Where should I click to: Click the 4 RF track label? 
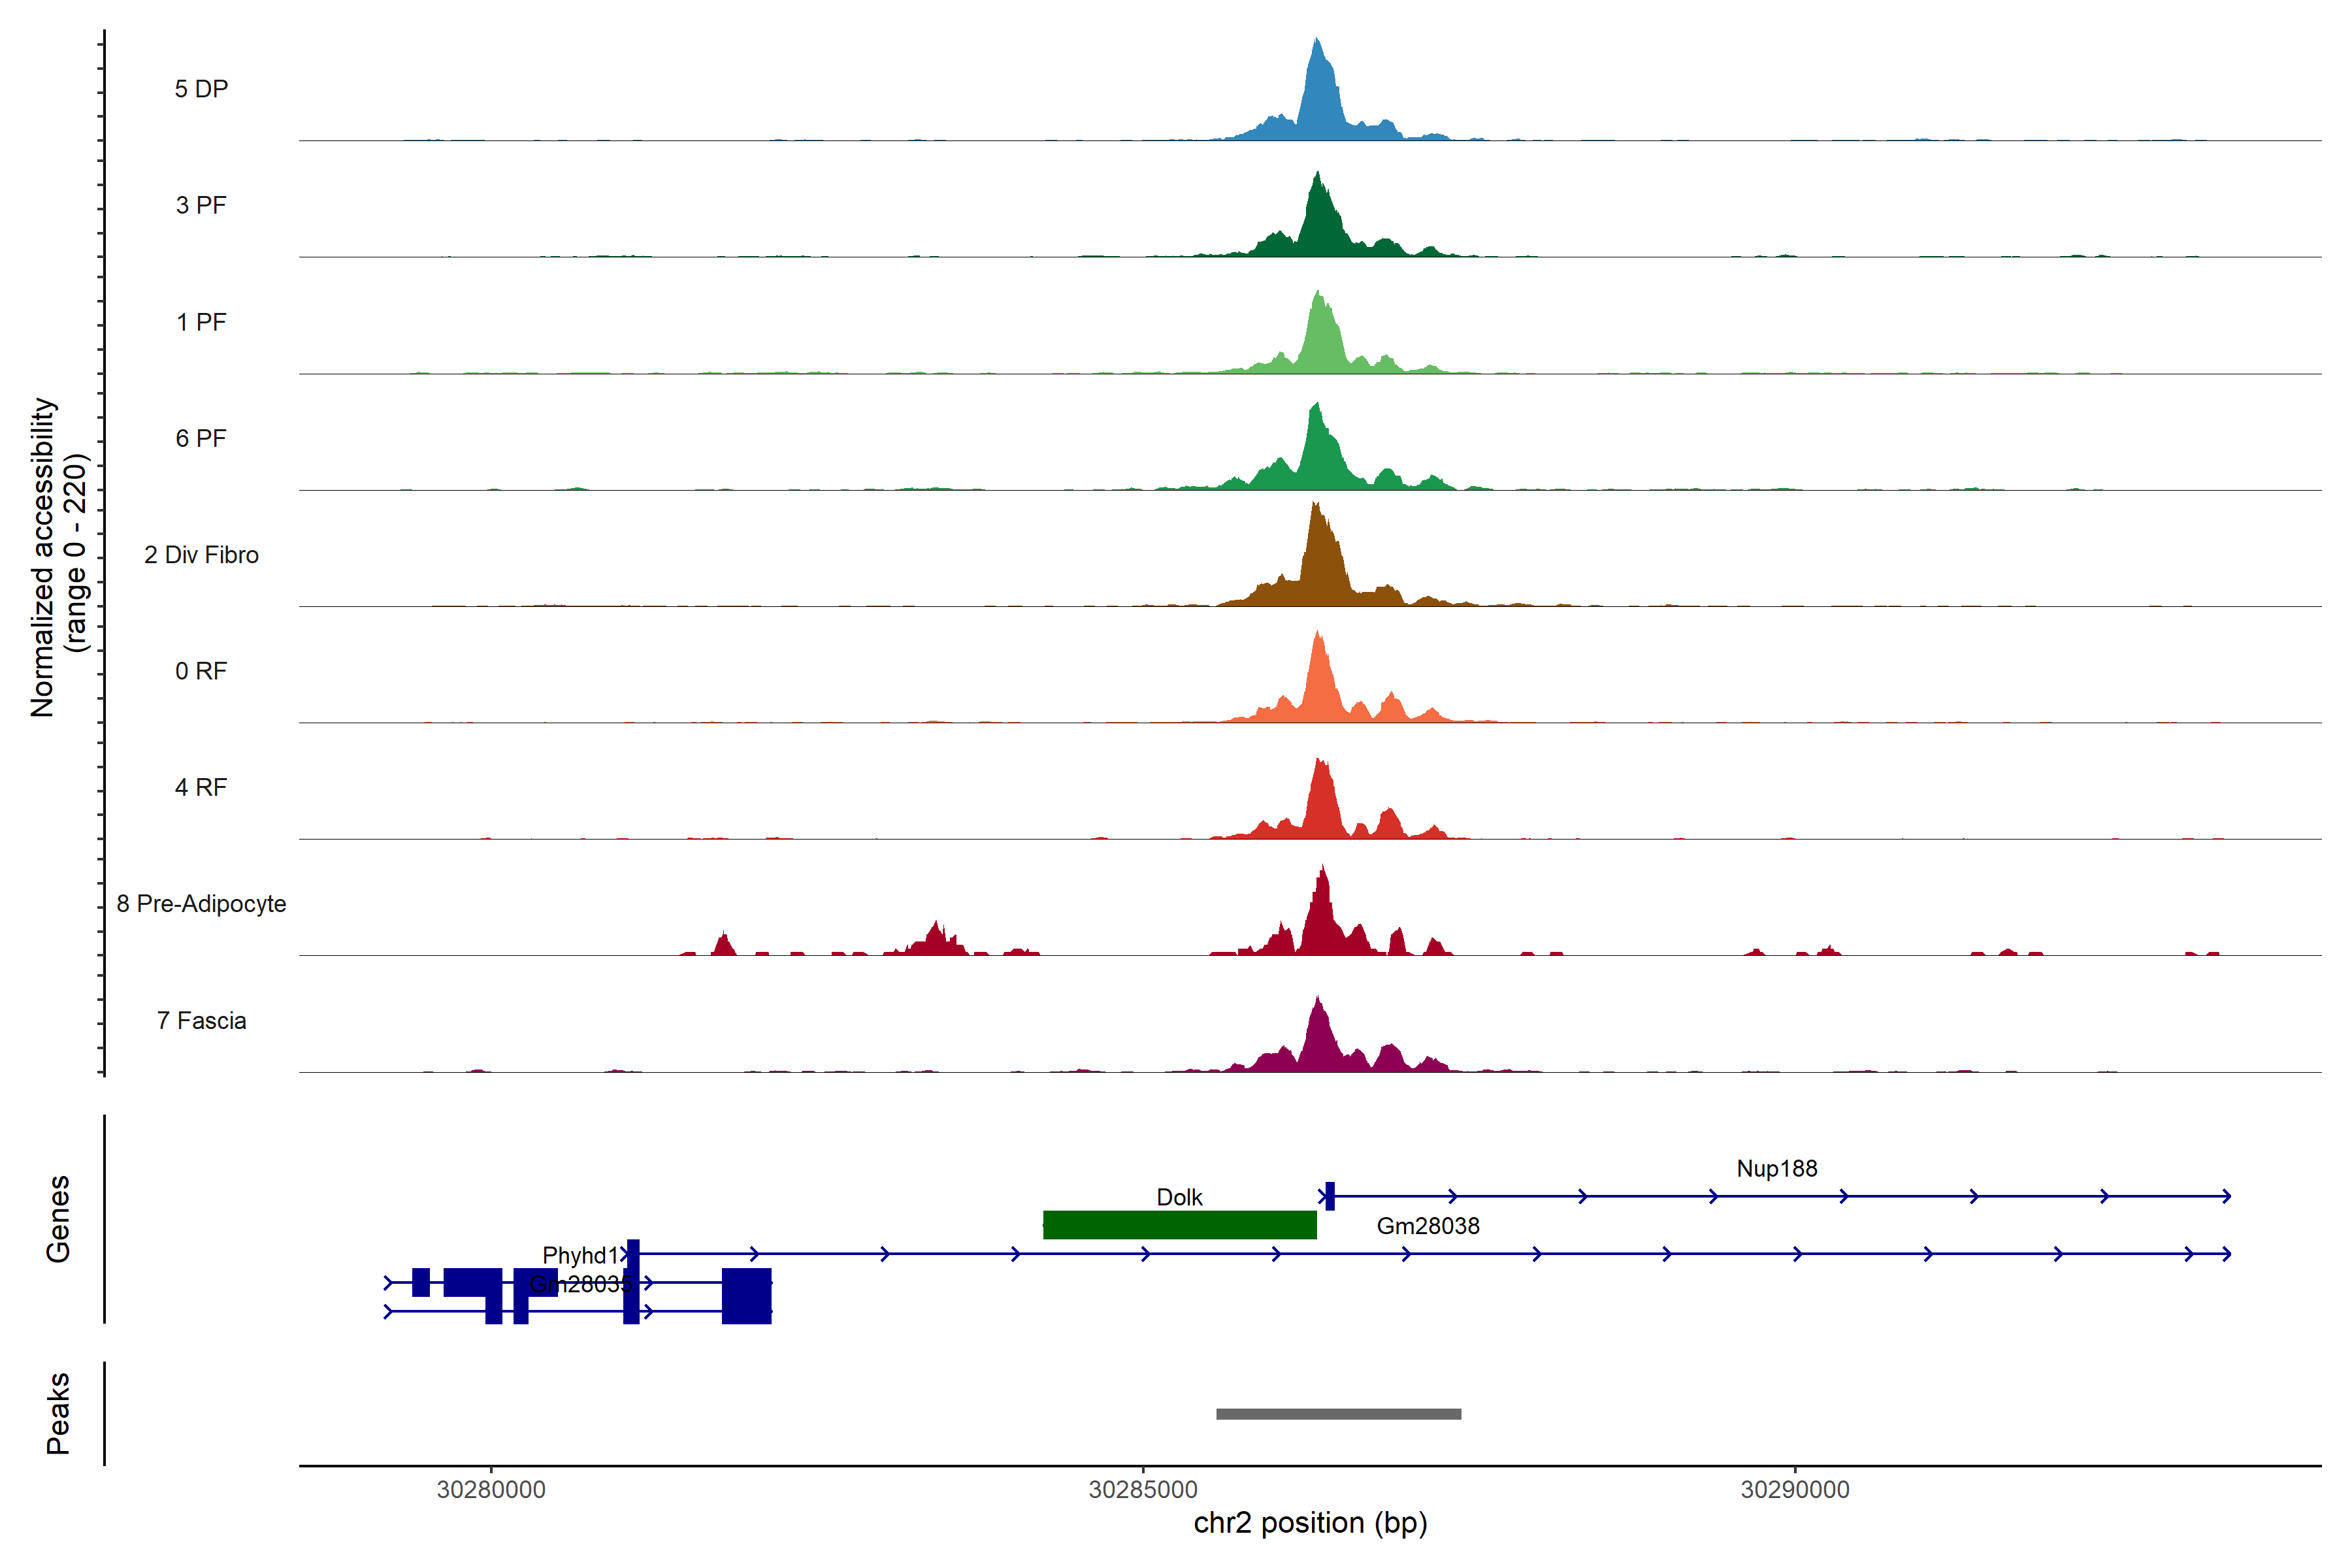201,788
